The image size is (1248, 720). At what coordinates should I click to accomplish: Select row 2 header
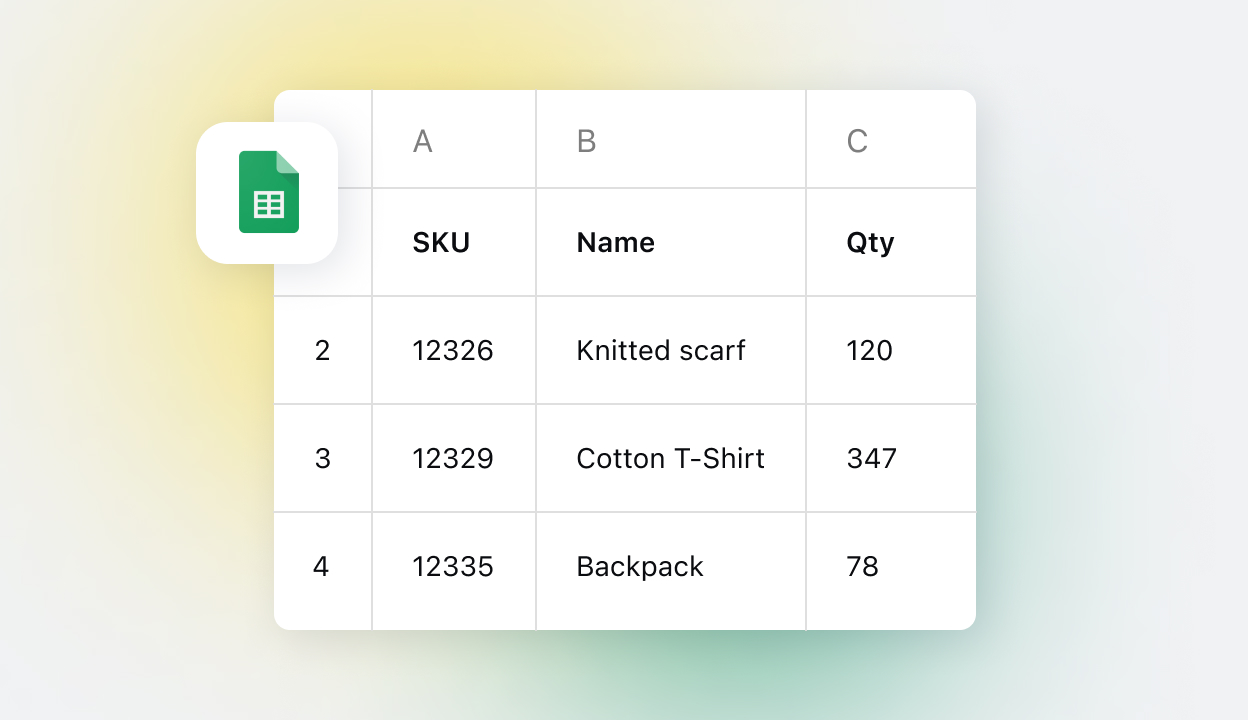[322, 350]
